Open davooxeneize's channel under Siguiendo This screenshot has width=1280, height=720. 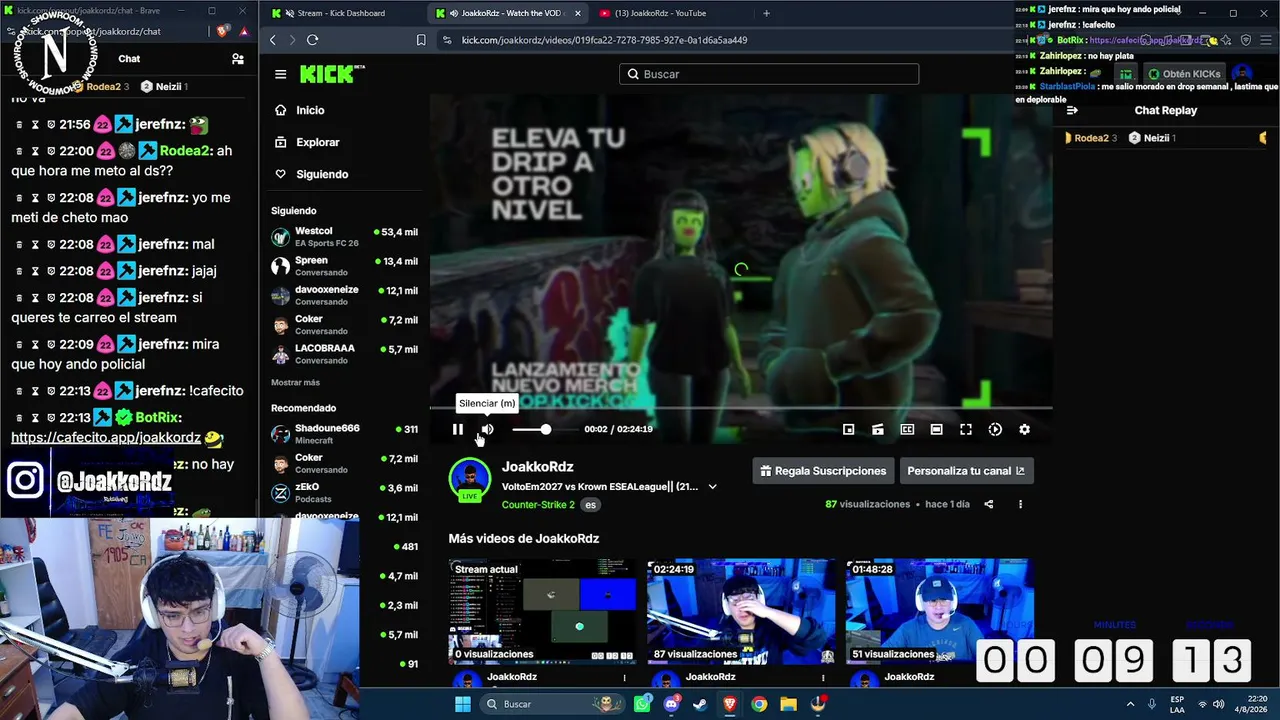click(345, 295)
